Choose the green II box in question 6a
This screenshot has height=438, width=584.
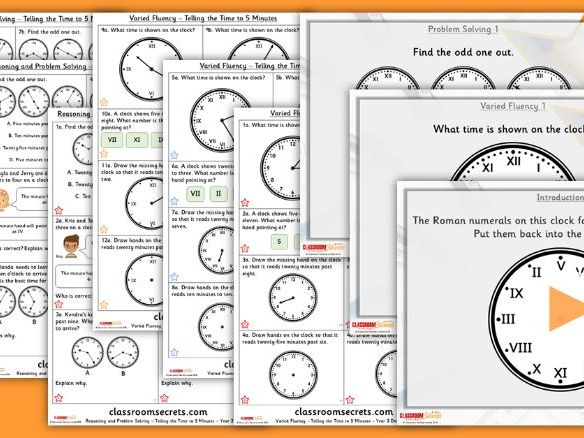pos(219,194)
